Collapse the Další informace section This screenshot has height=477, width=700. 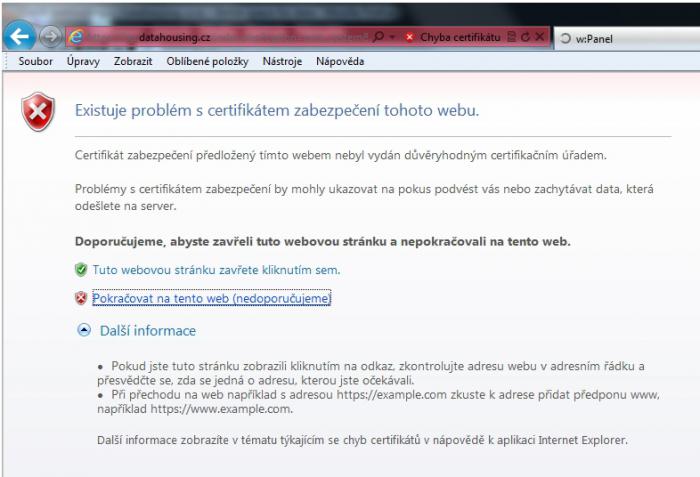pyautogui.click(x=84, y=330)
